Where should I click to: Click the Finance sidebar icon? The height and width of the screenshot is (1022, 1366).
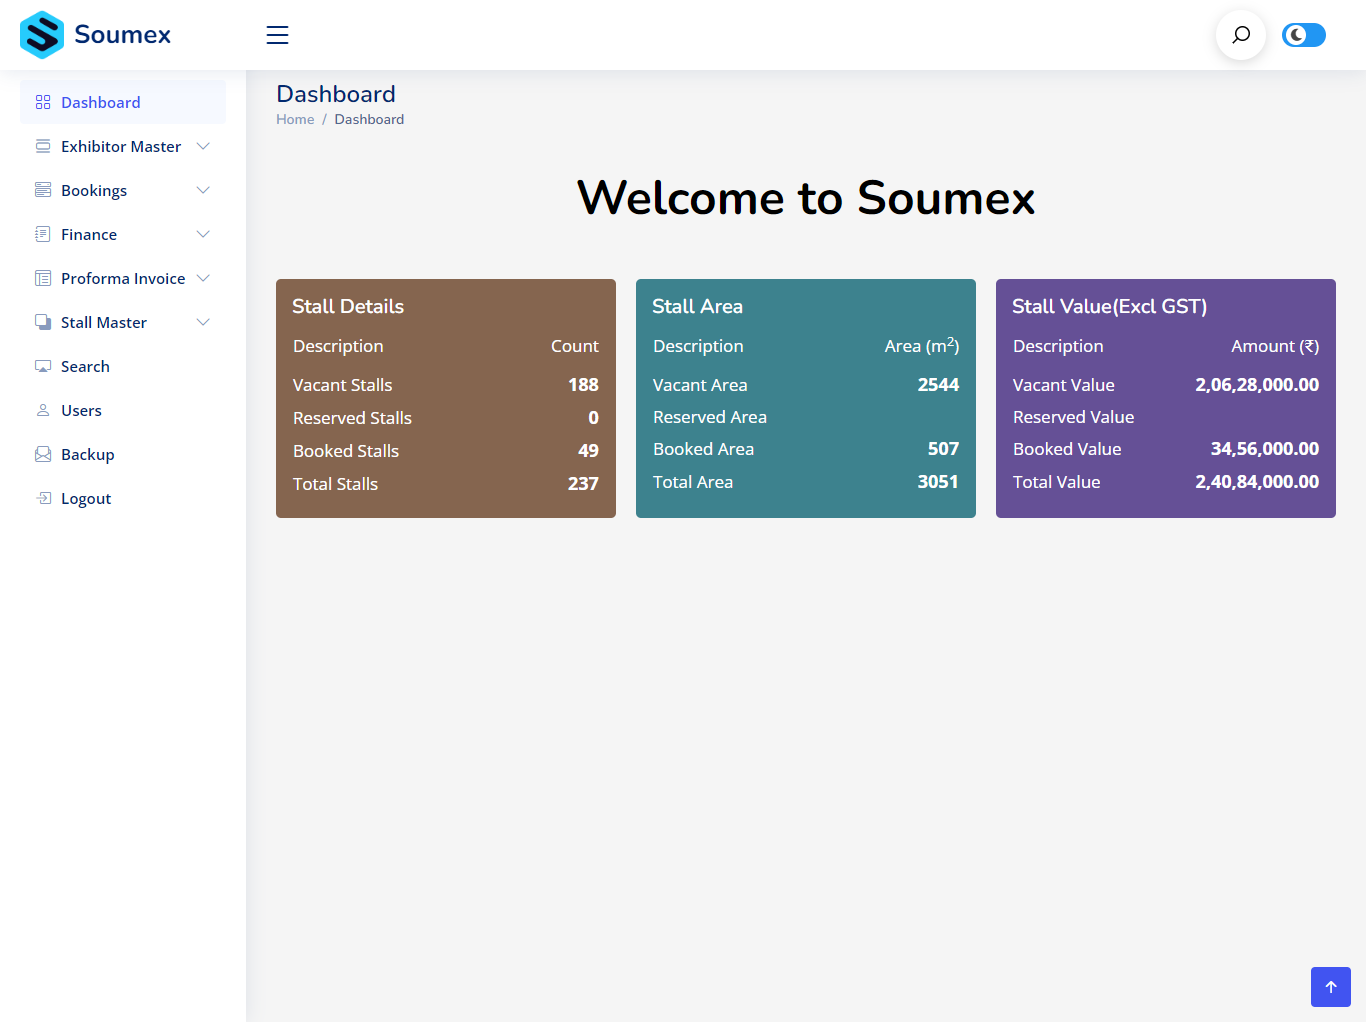coord(43,234)
